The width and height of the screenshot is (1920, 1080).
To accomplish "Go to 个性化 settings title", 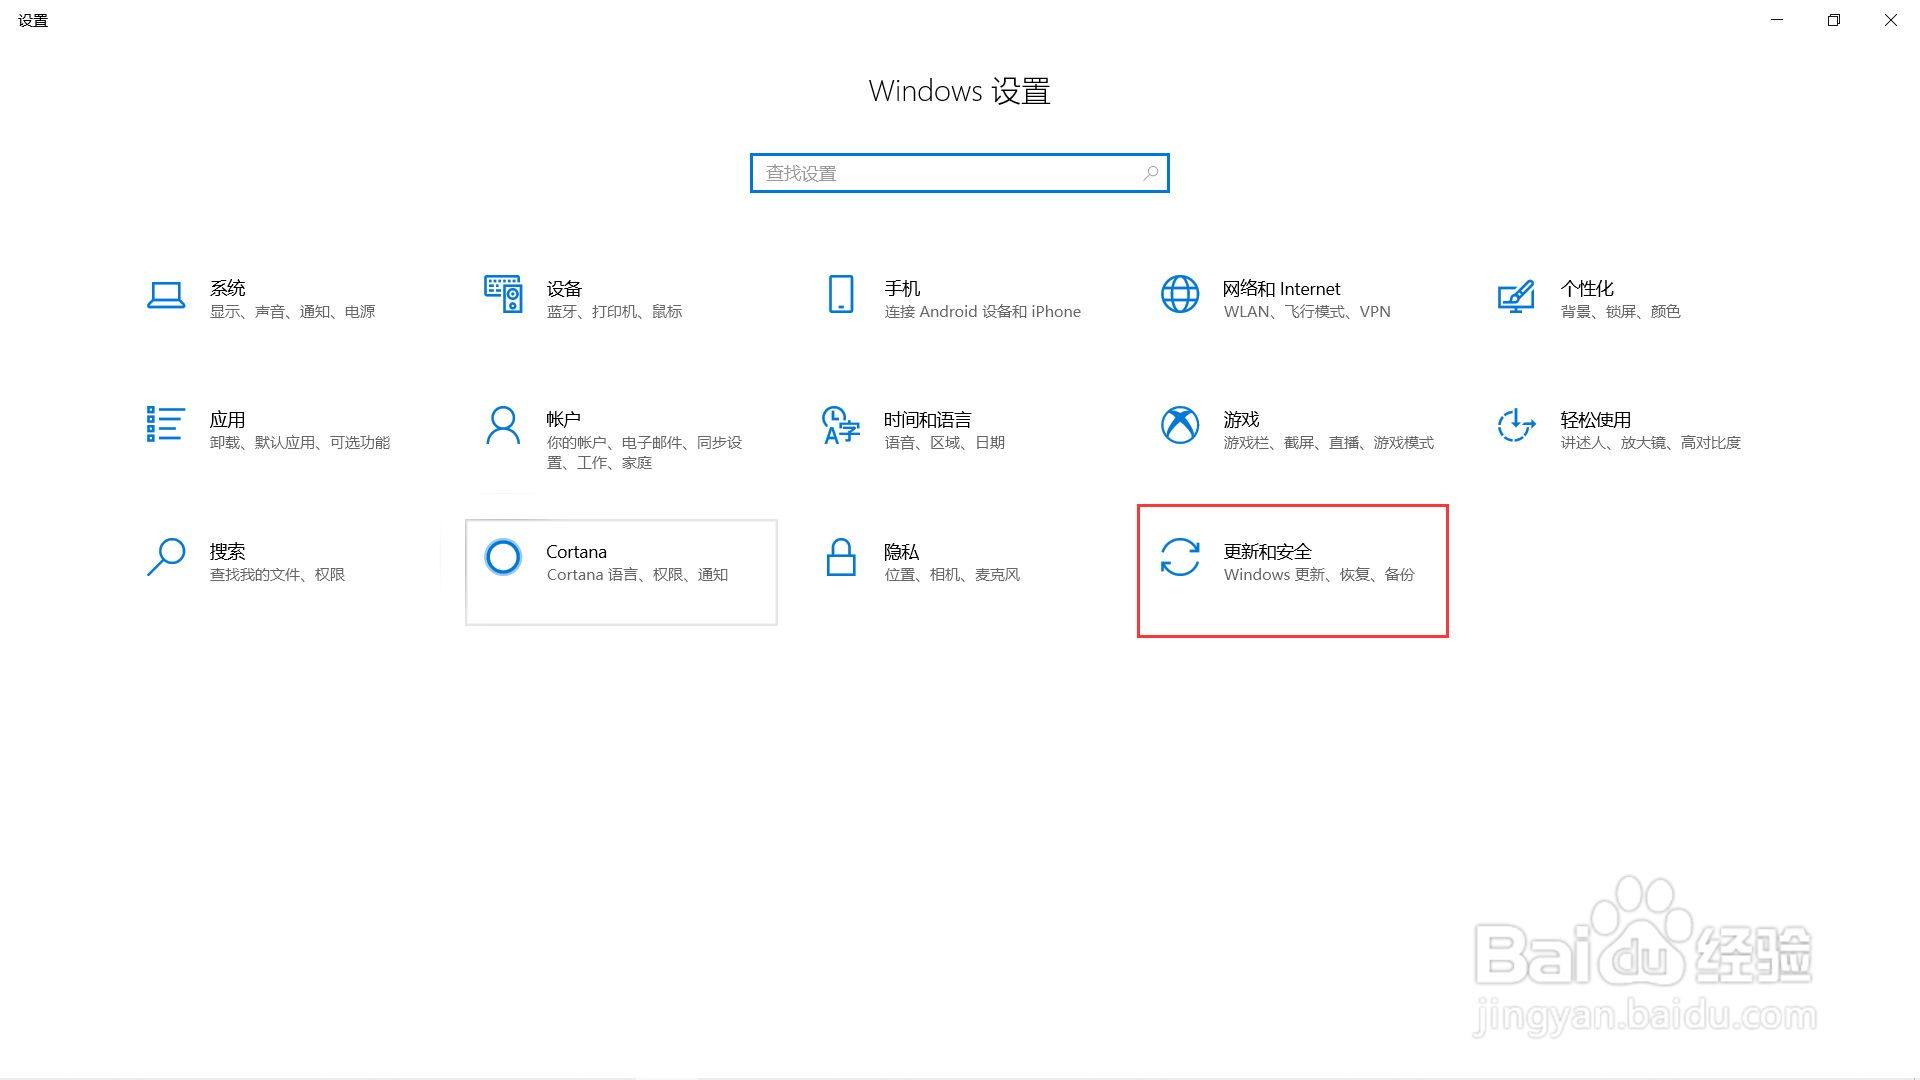I will [1587, 288].
